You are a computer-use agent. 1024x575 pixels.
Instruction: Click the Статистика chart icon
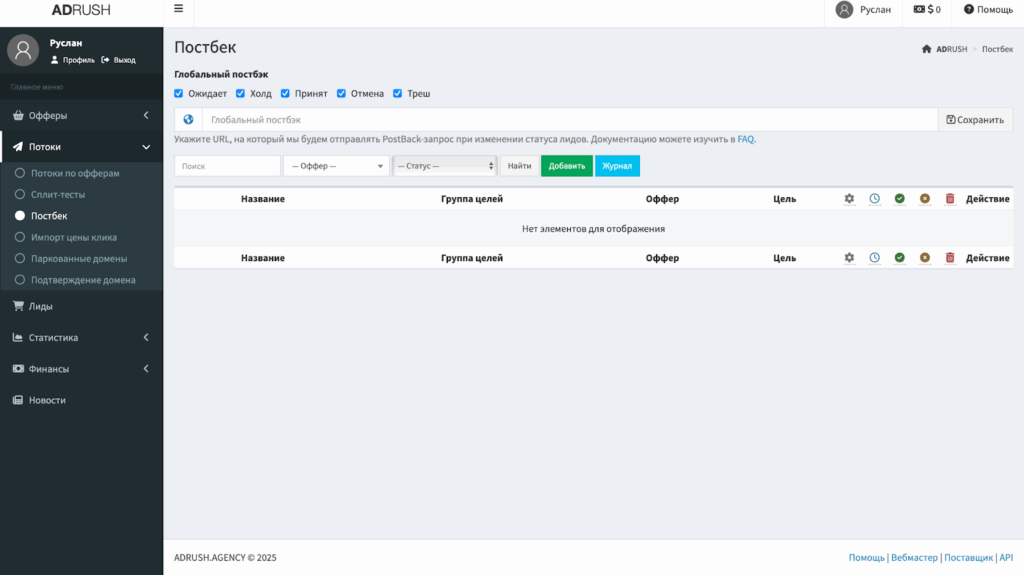tap(18, 337)
